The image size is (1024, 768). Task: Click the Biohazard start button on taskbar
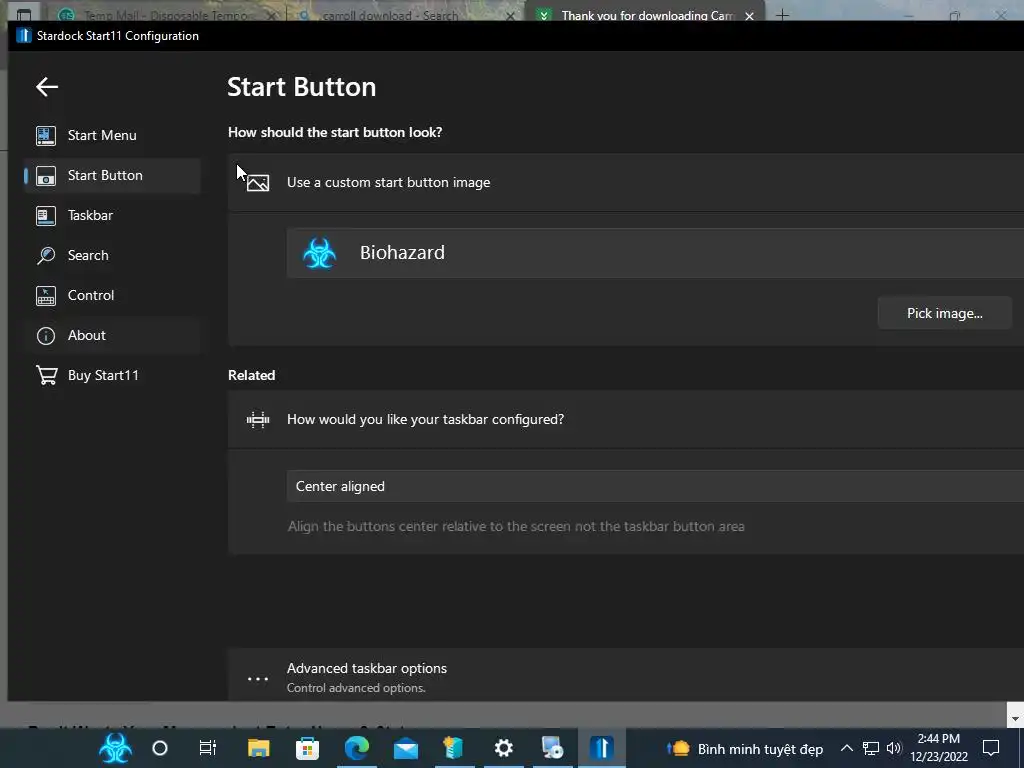coord(116,748)
